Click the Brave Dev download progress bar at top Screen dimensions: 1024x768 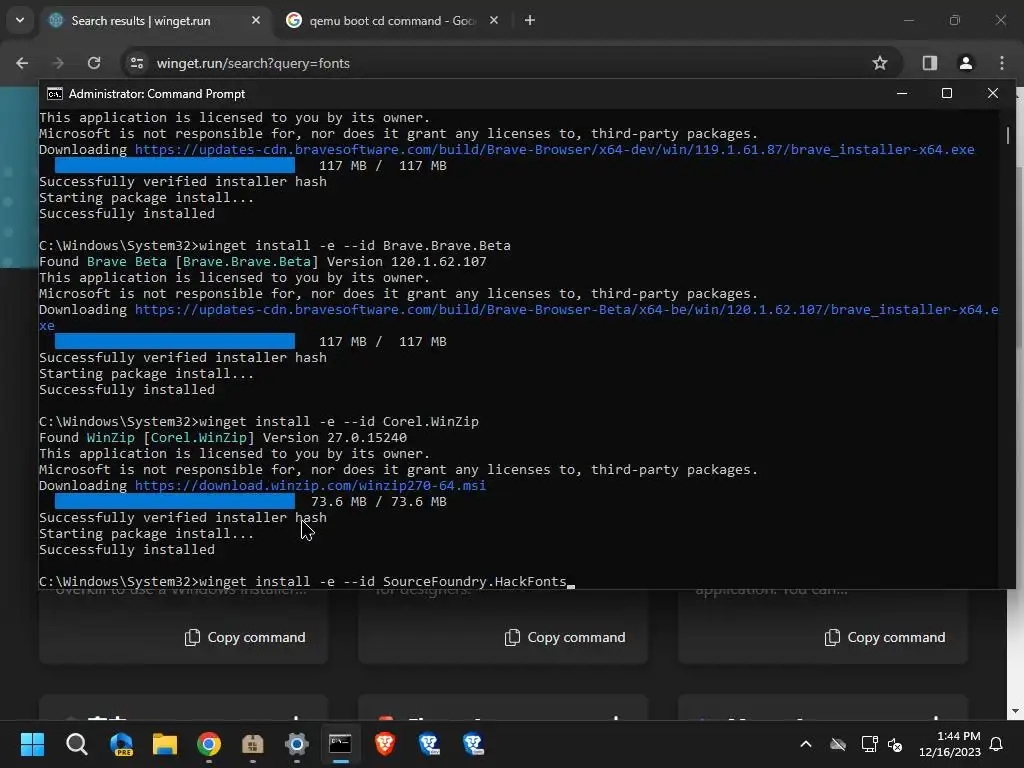174,165
